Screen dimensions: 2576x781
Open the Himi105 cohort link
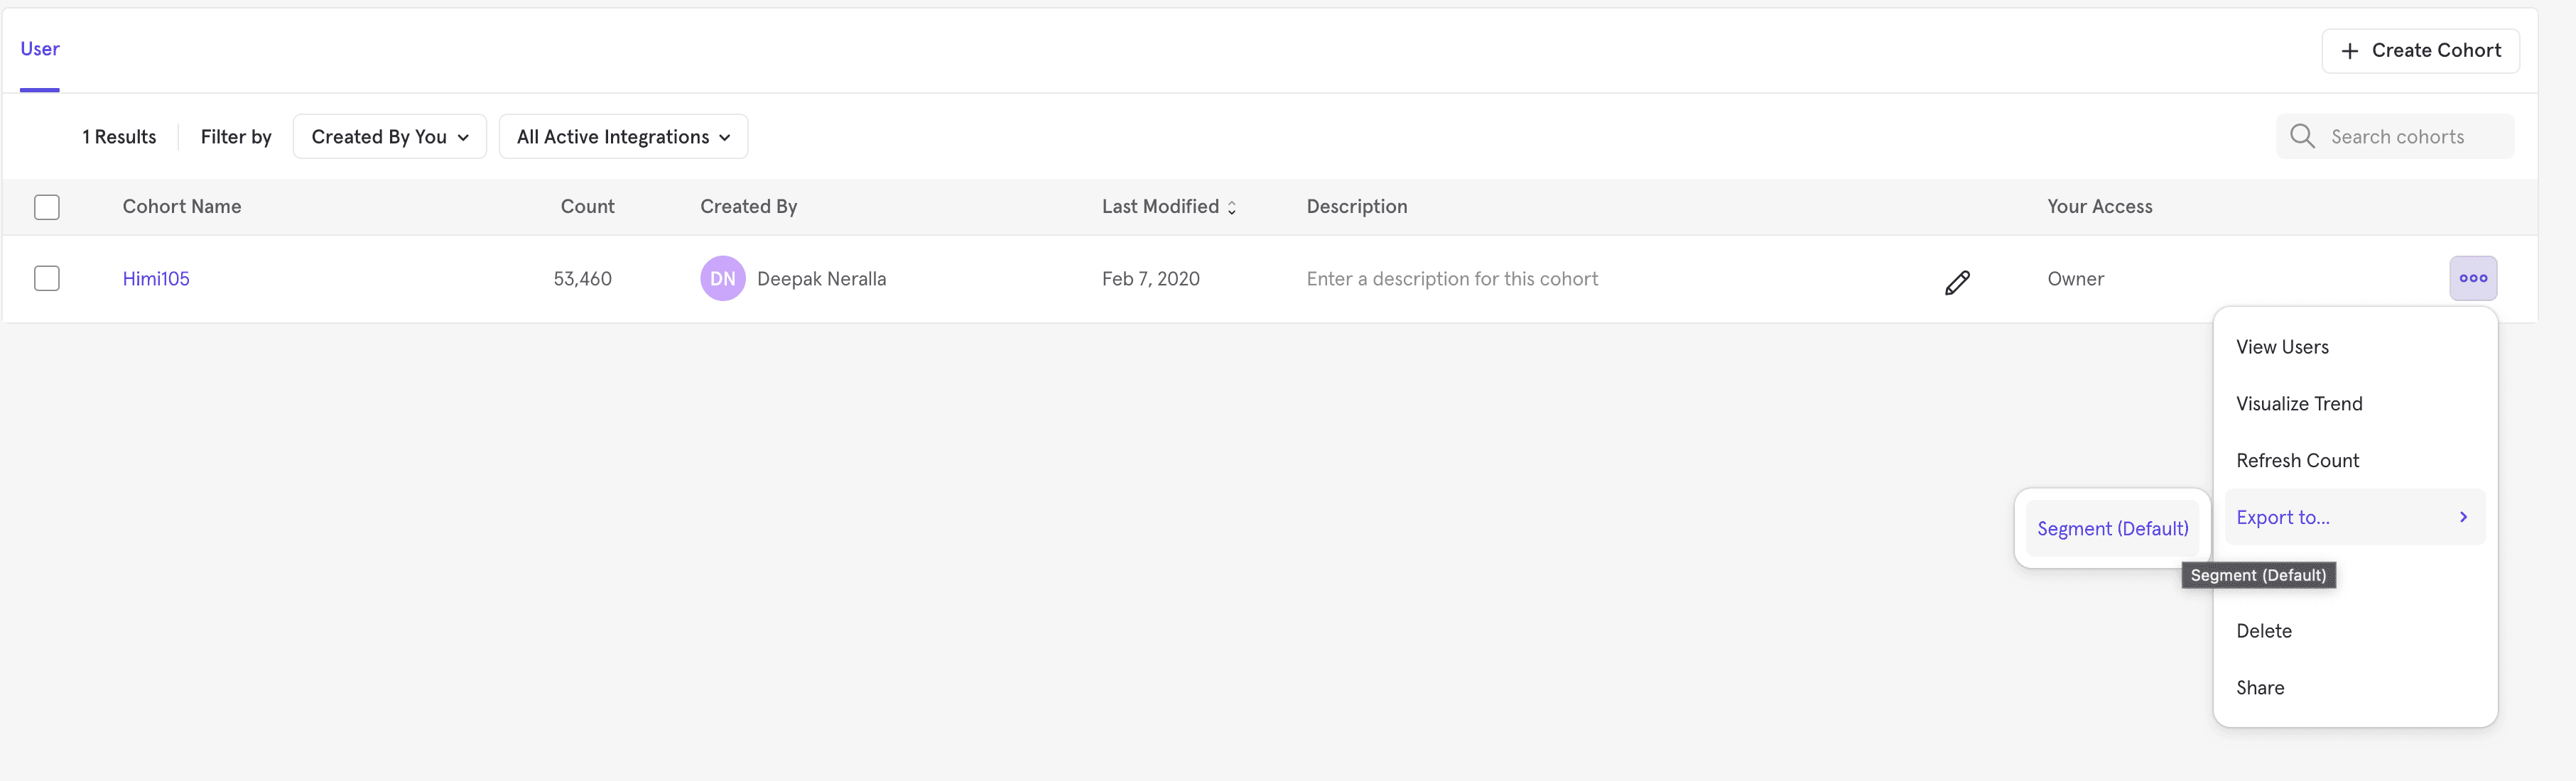pos(156,279)
